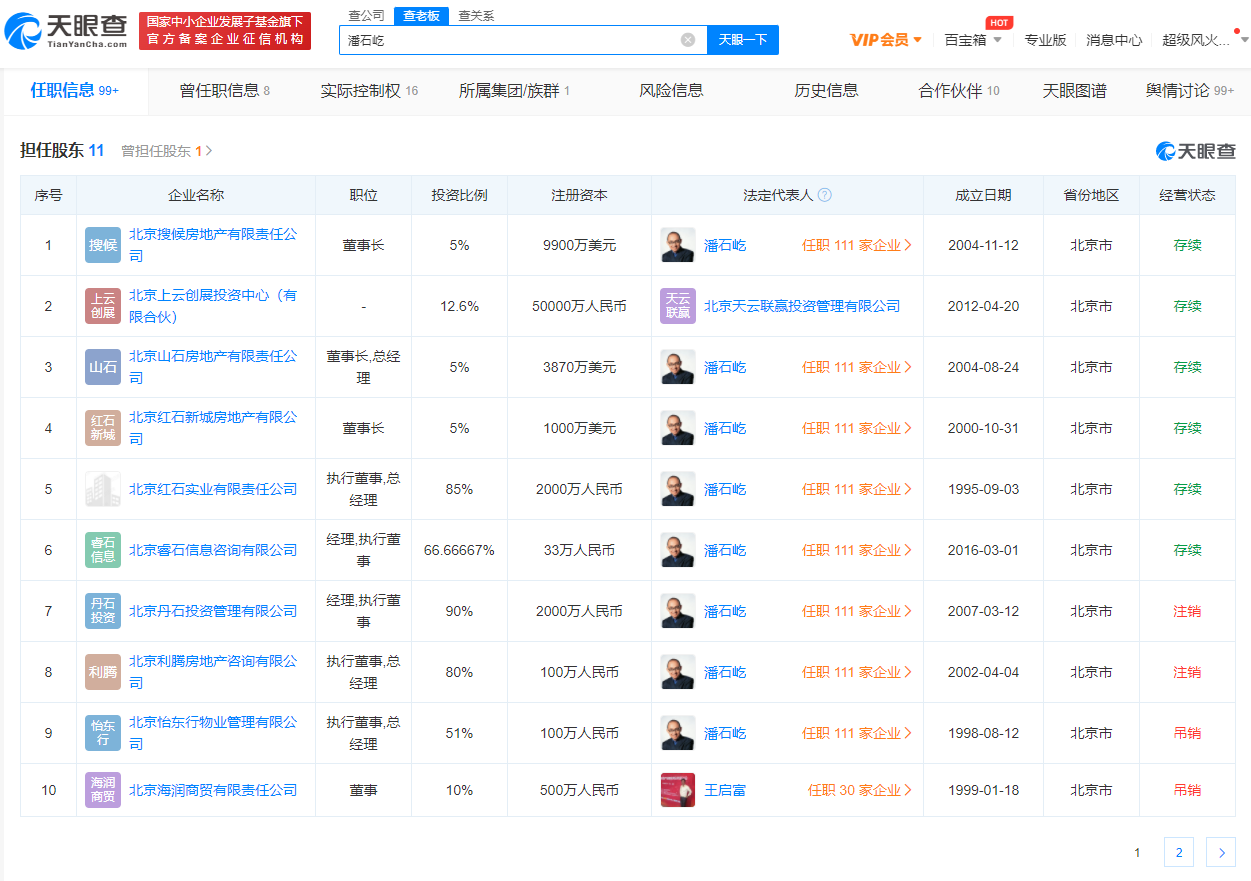Open the 历史信息 tab
The height and width of the screenshot is (881, 1251).
tap(826, 91)
